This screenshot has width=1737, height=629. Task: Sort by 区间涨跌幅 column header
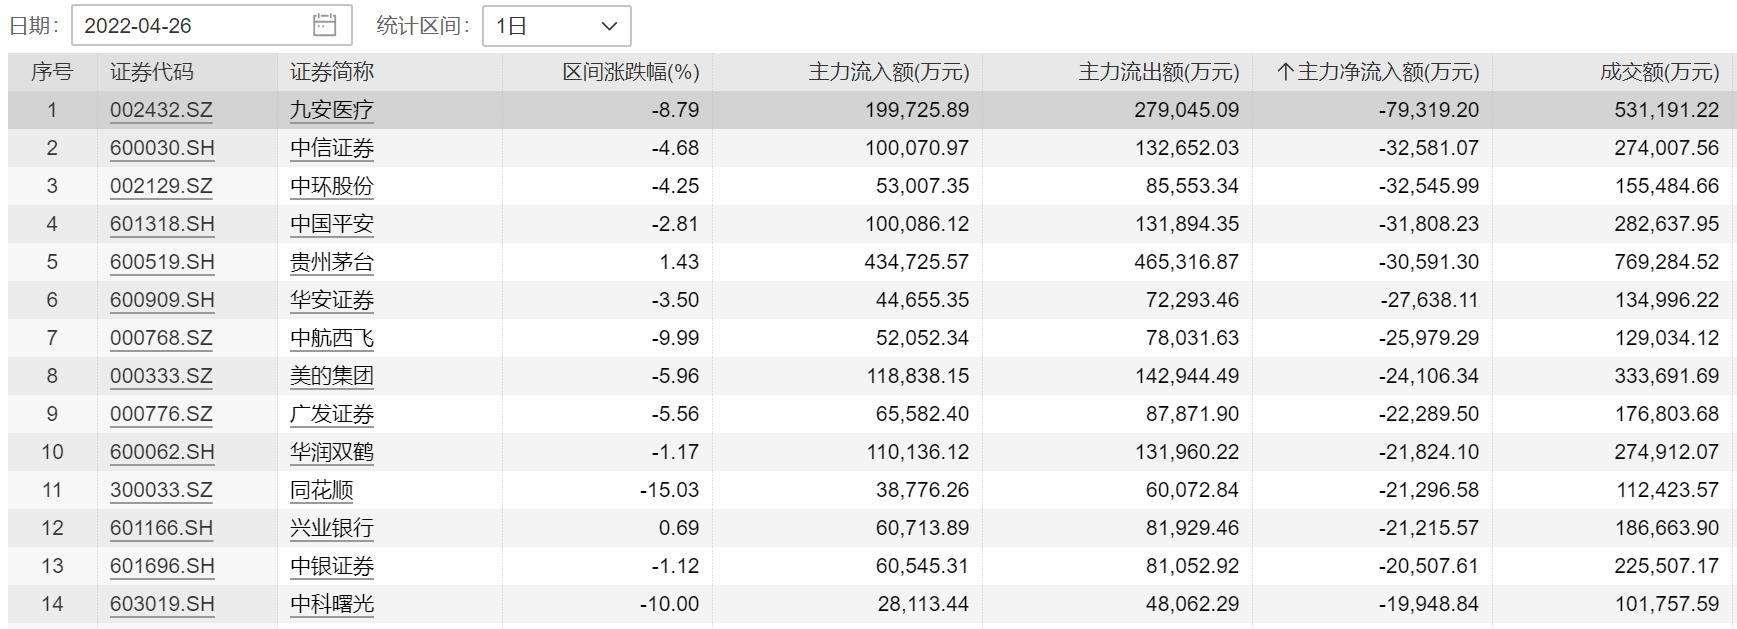630,72
